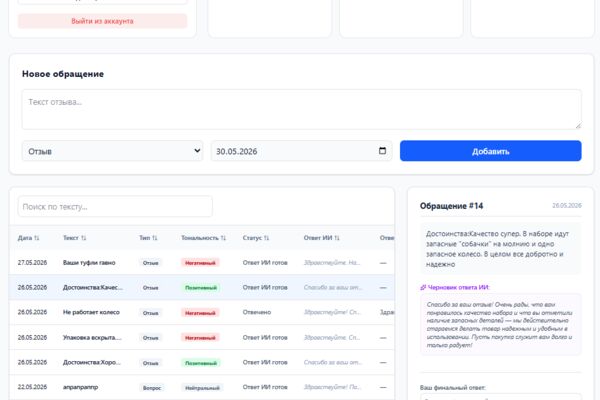
Task: Click the red 'Выйти из аккаунта' button
Action: [103, 21]
